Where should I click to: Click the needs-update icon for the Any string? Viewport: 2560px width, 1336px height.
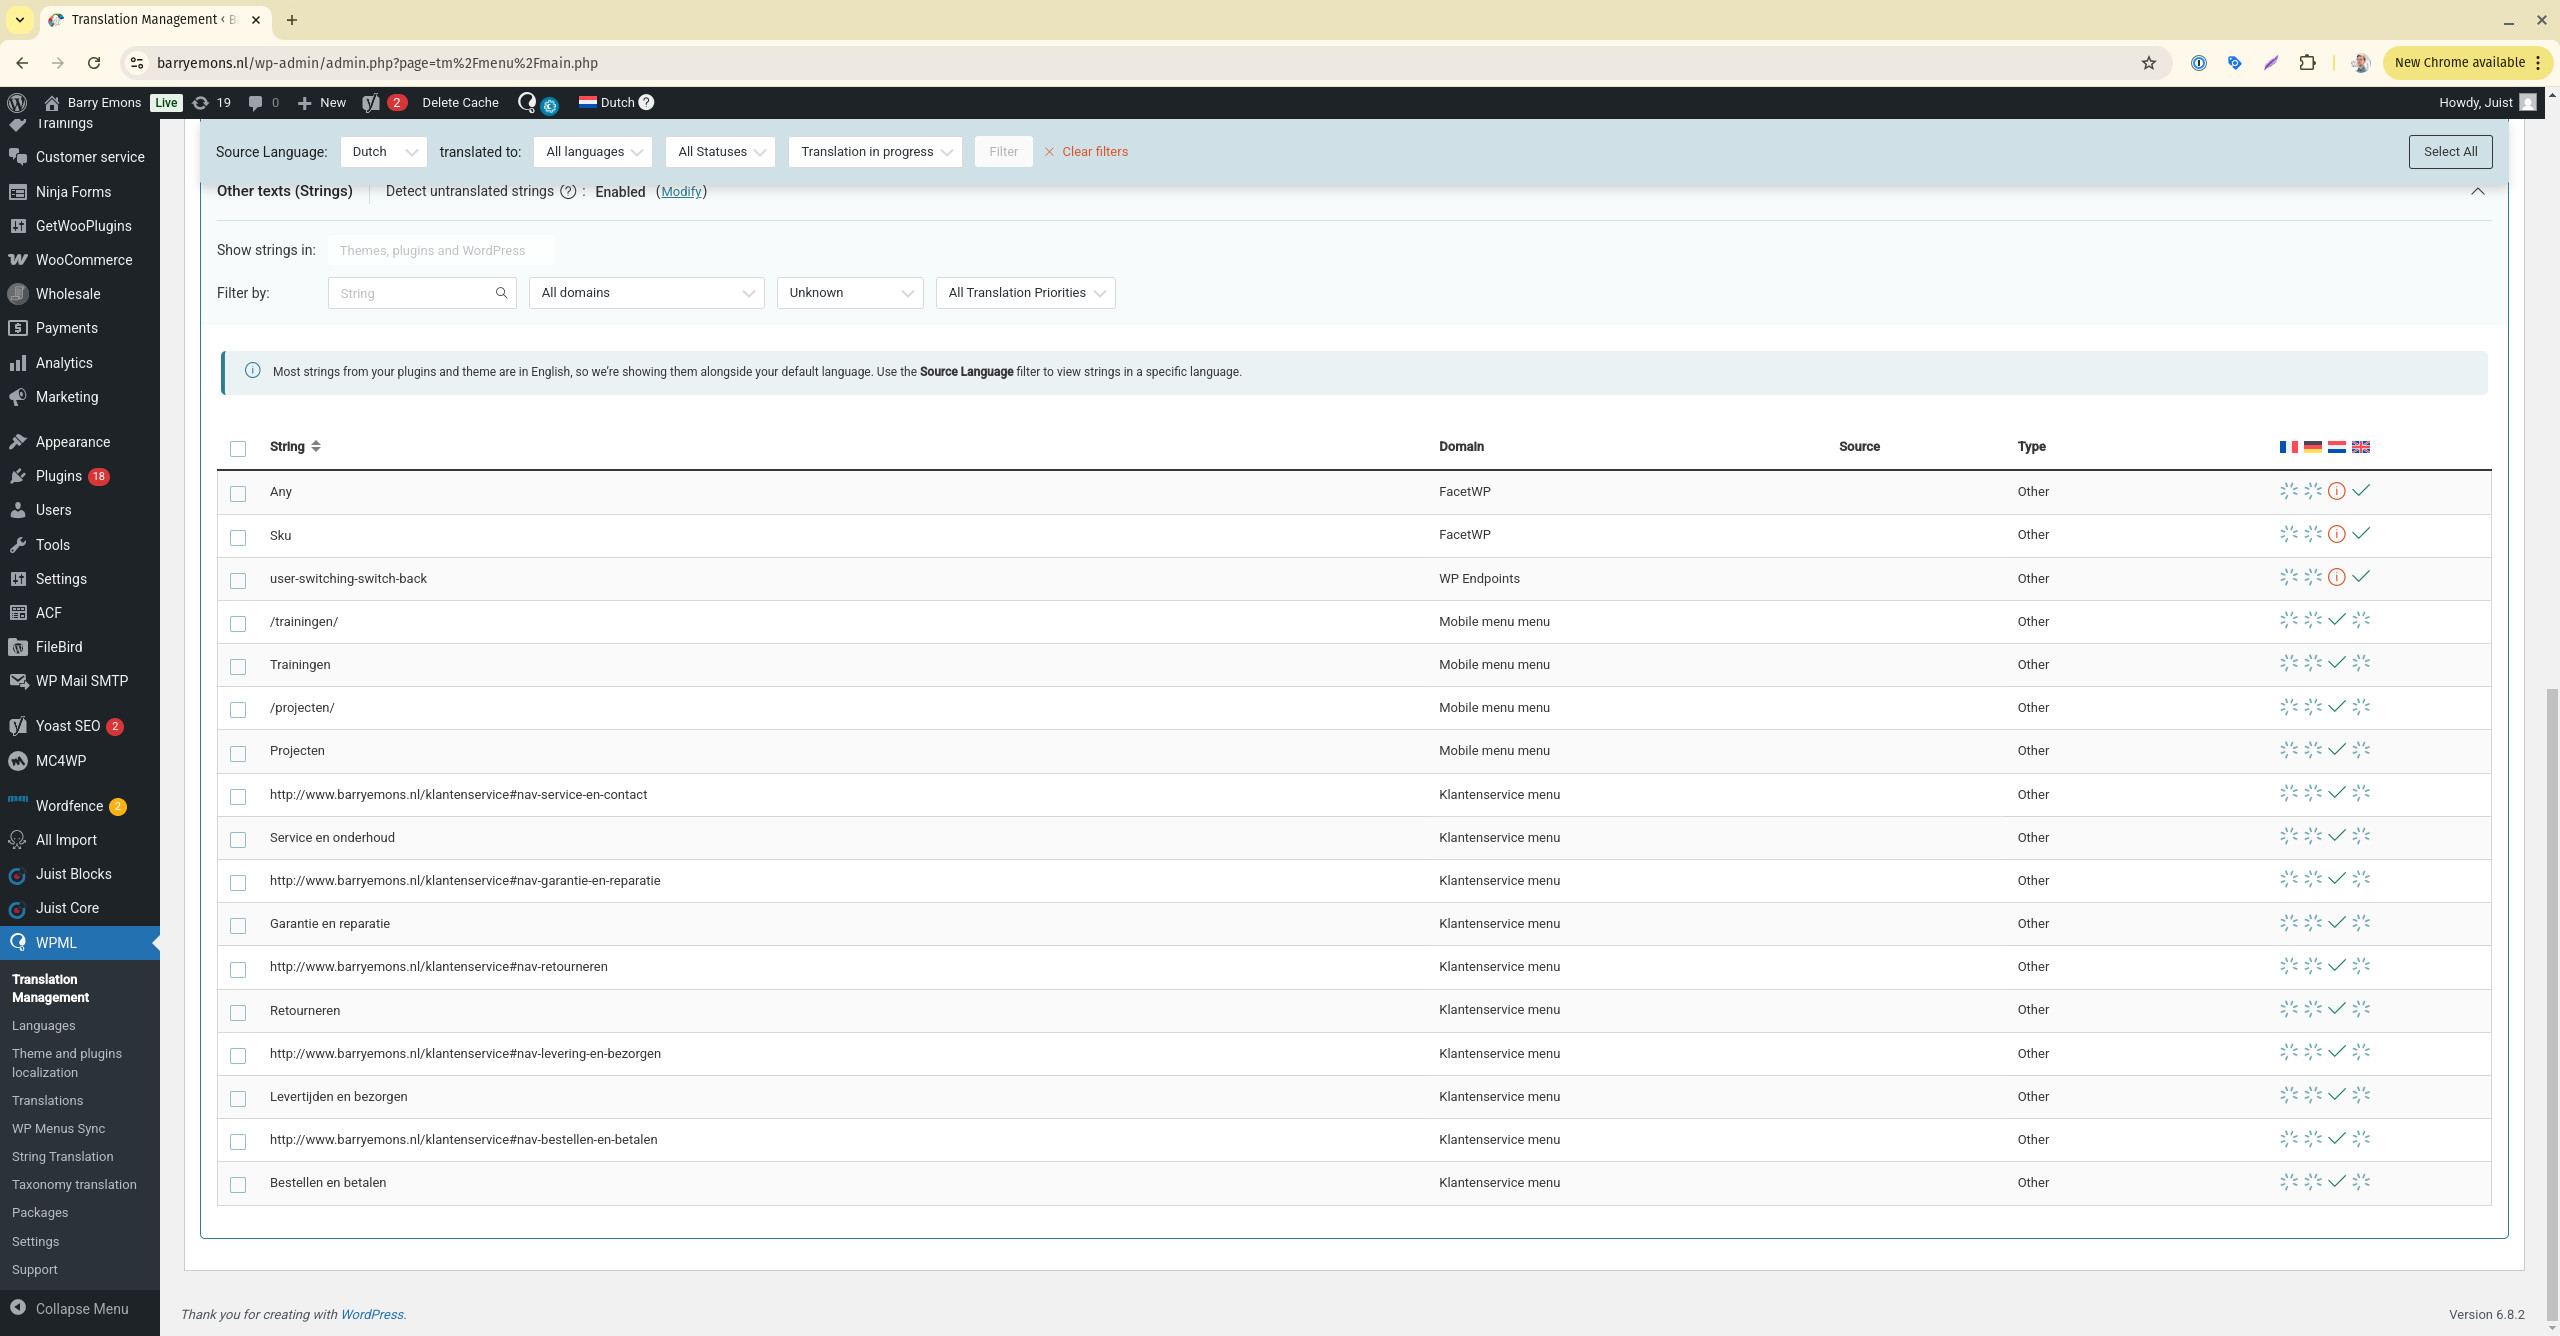coord(2336,491)
